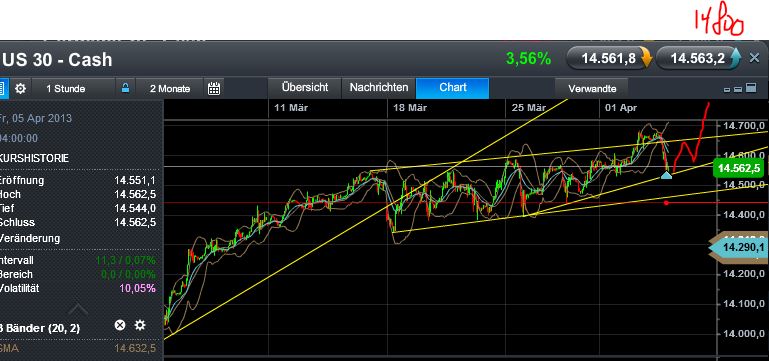Click the 14.290,1 price axis marker

738,247
